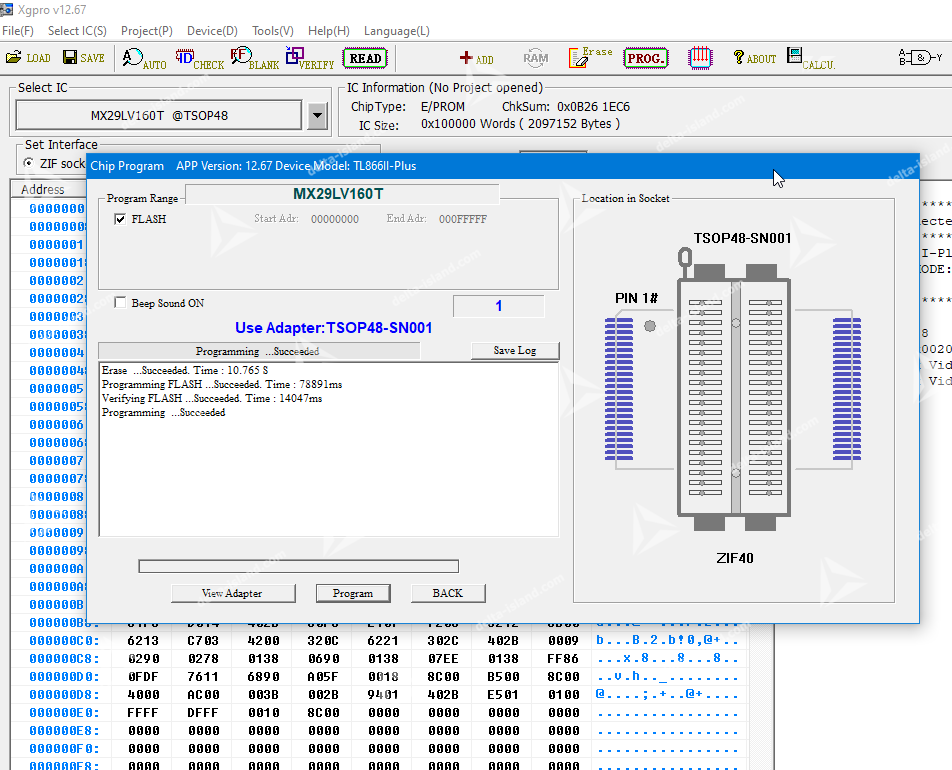952x770 pixels.
Task: Click the Program button in dialog
Action: tap(353, 593)
